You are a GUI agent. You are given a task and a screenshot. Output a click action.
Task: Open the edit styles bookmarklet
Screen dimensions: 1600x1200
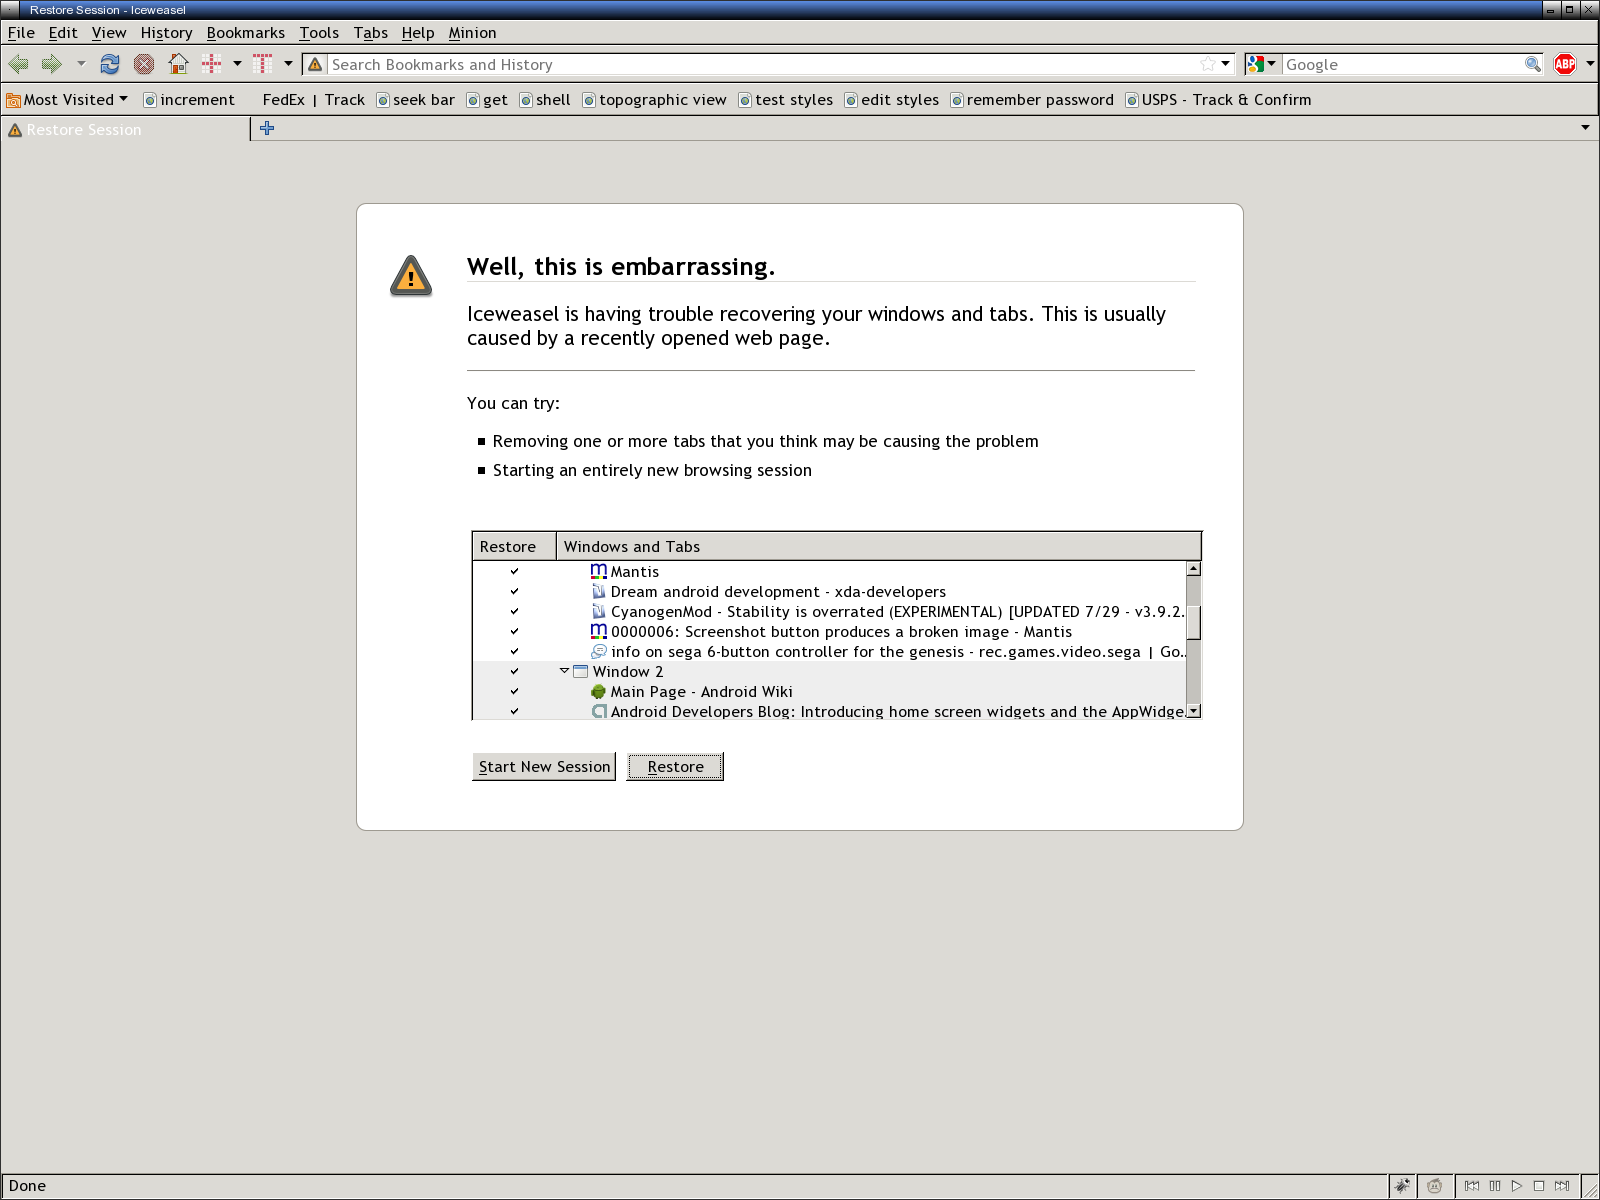coord(892,100)
